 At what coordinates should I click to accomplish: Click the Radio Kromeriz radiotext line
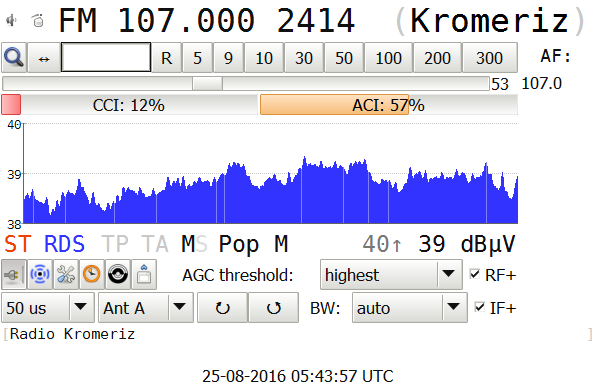pyautogui.click(x=72, y=334)
